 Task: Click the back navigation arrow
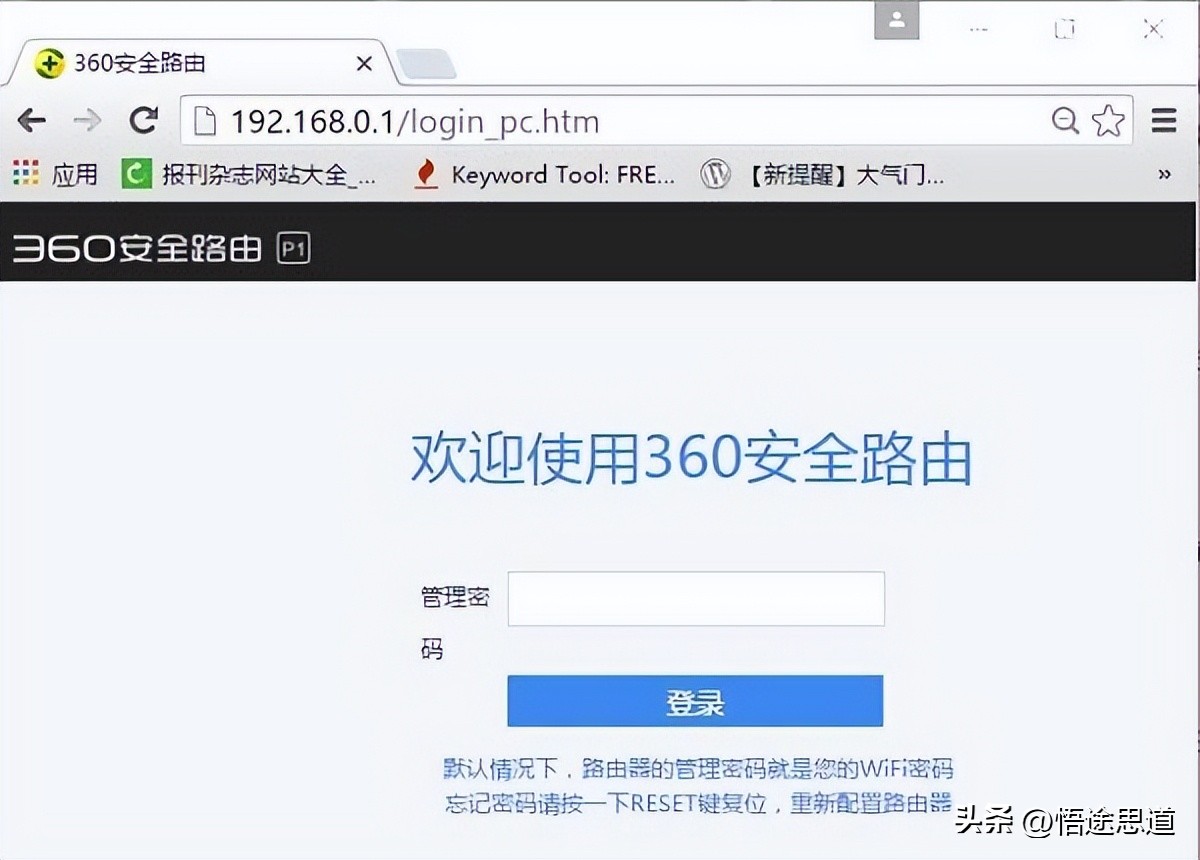tap(31, 120)
